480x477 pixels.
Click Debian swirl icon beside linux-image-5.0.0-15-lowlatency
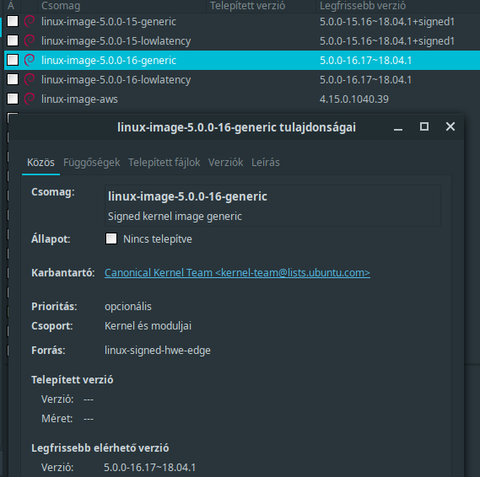(29, 41)
